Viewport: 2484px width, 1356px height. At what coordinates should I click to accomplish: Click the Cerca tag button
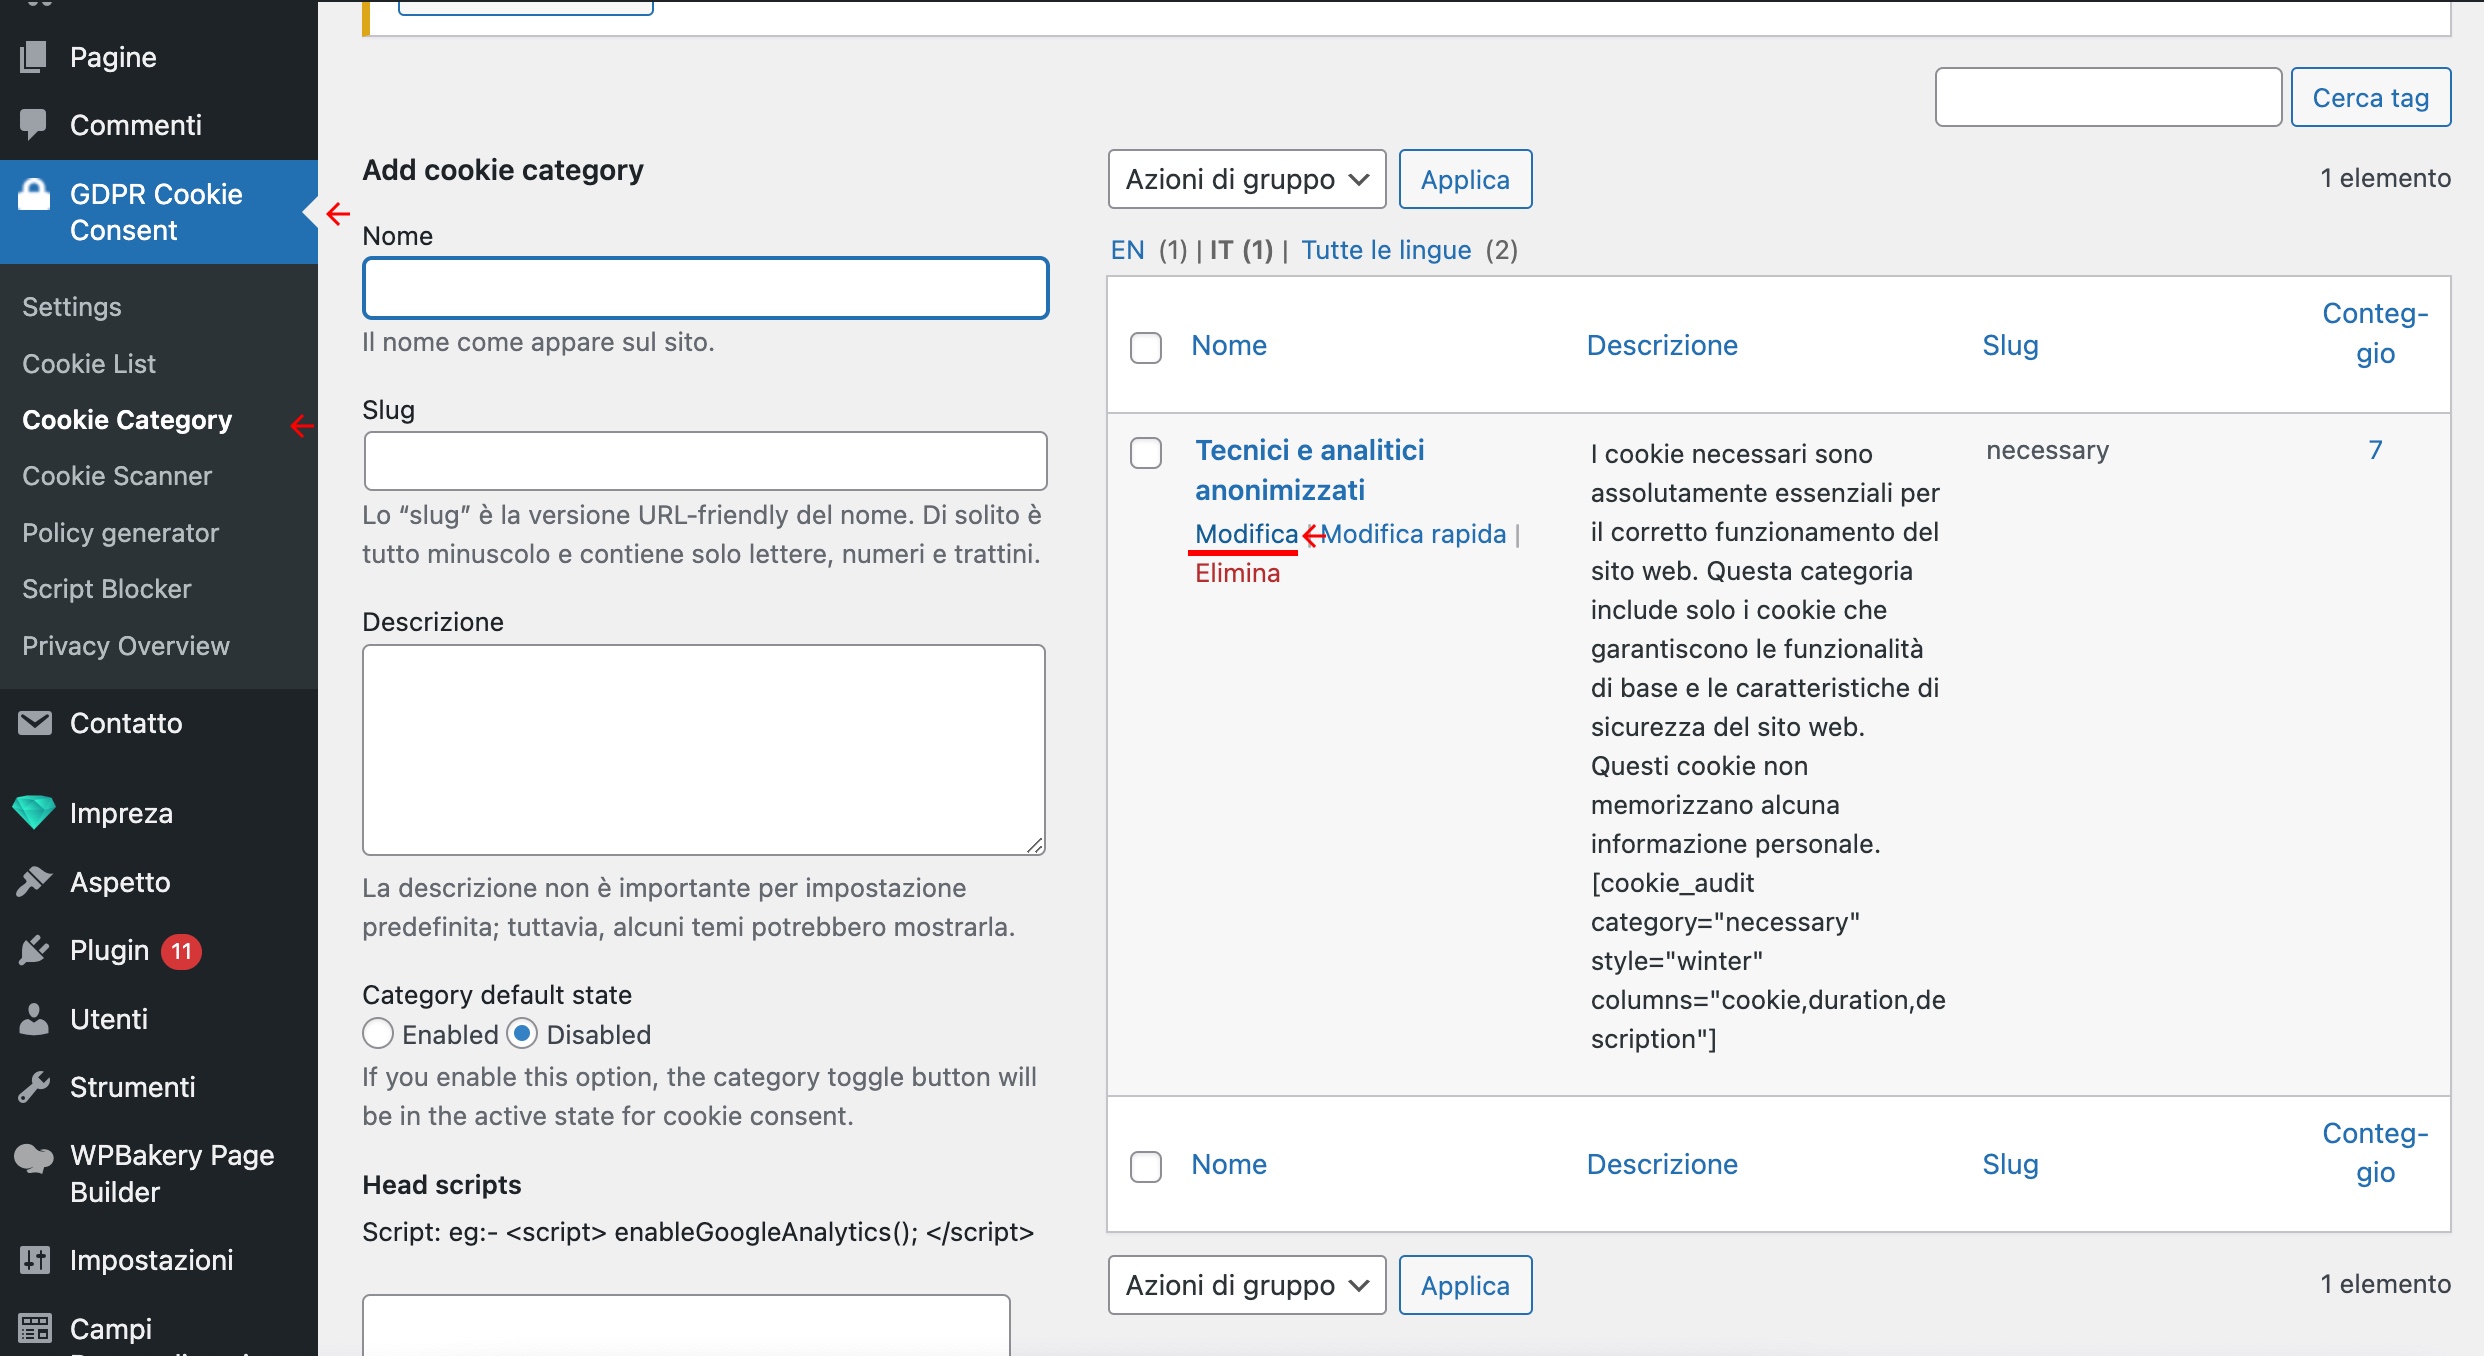2370,97
